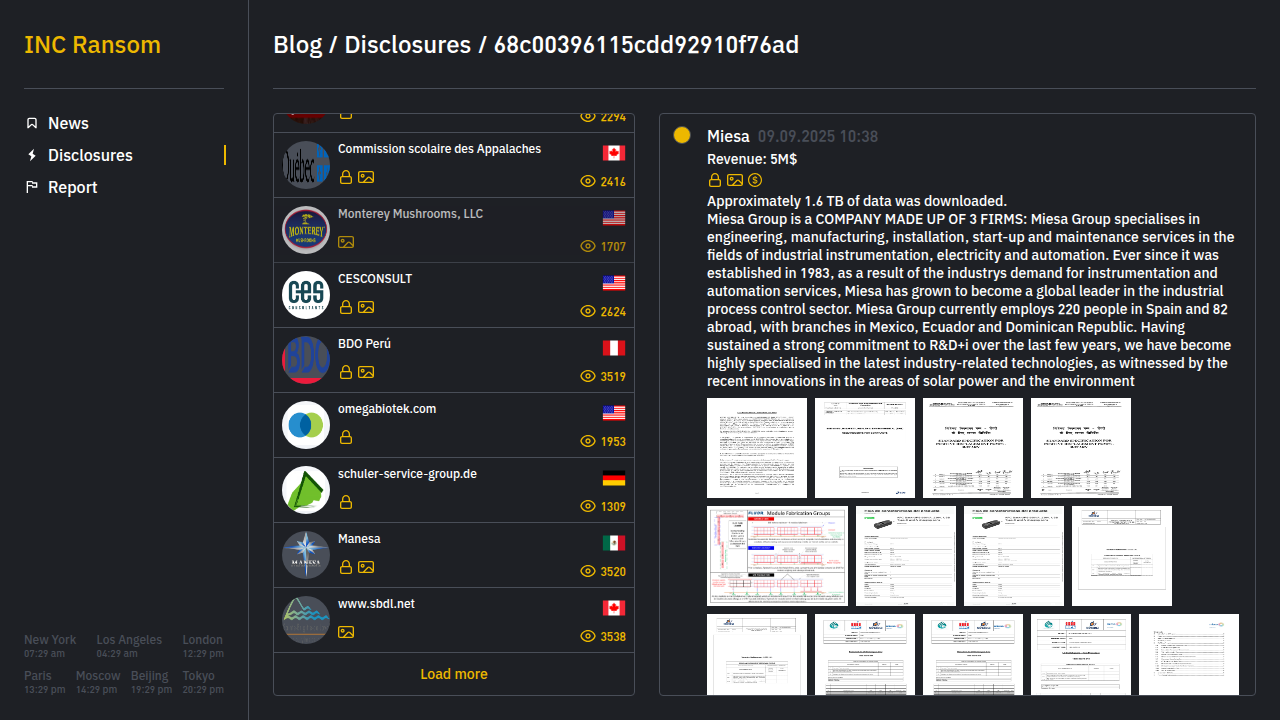Click lock icon on Commission scolaire row
This screenshot has height=720, width=1280.
(346, 177)
